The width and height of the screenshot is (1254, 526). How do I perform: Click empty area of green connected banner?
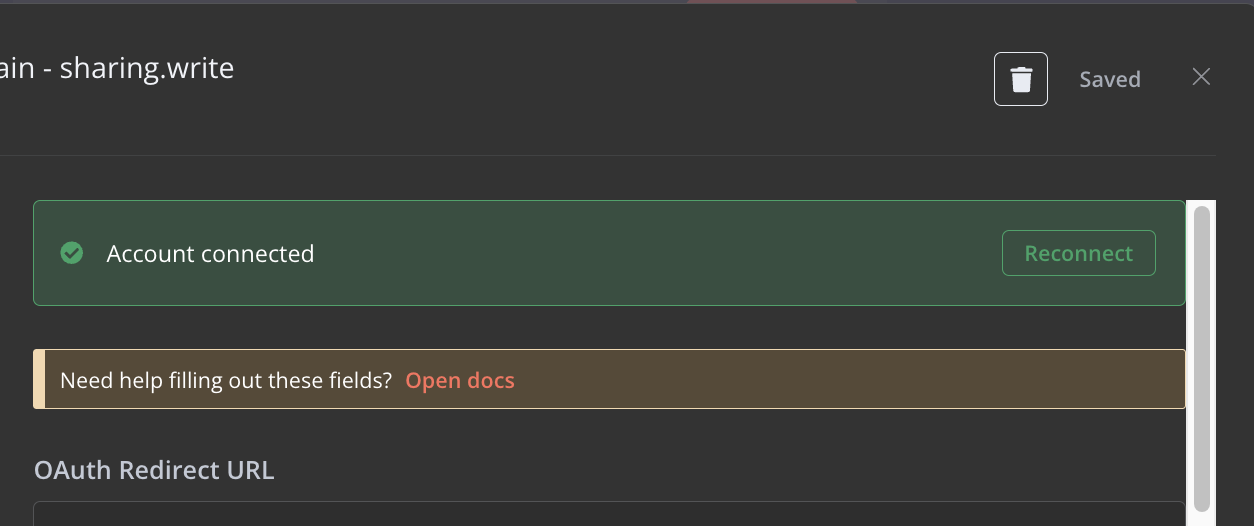click(x=650, y=254)
